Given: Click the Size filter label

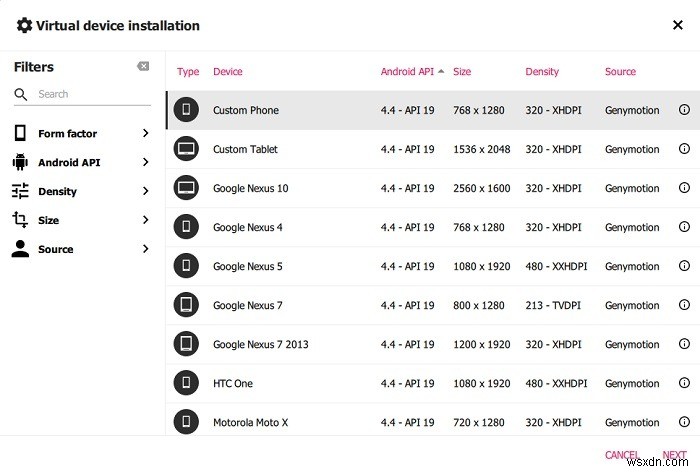Looking at the screenshot, I should [49, 220].
